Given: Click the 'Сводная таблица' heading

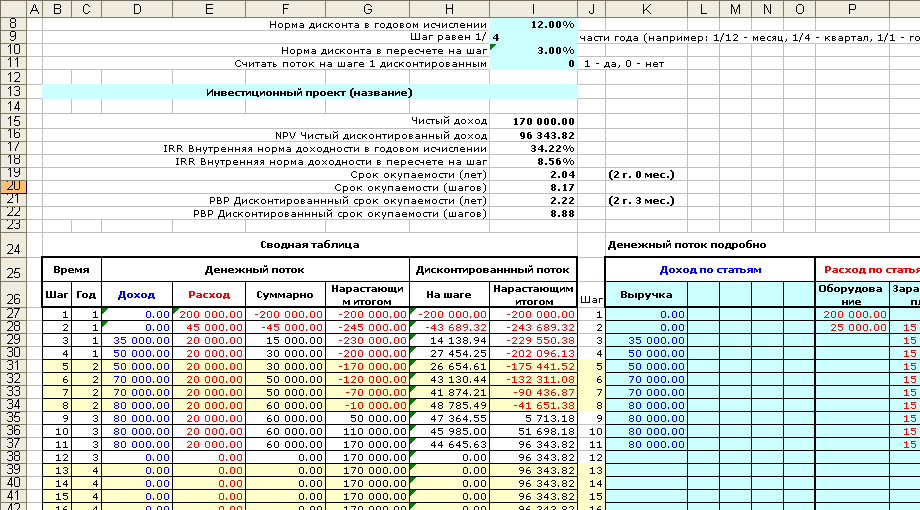Looking at the screenshot, I should [x=310, y=245].
